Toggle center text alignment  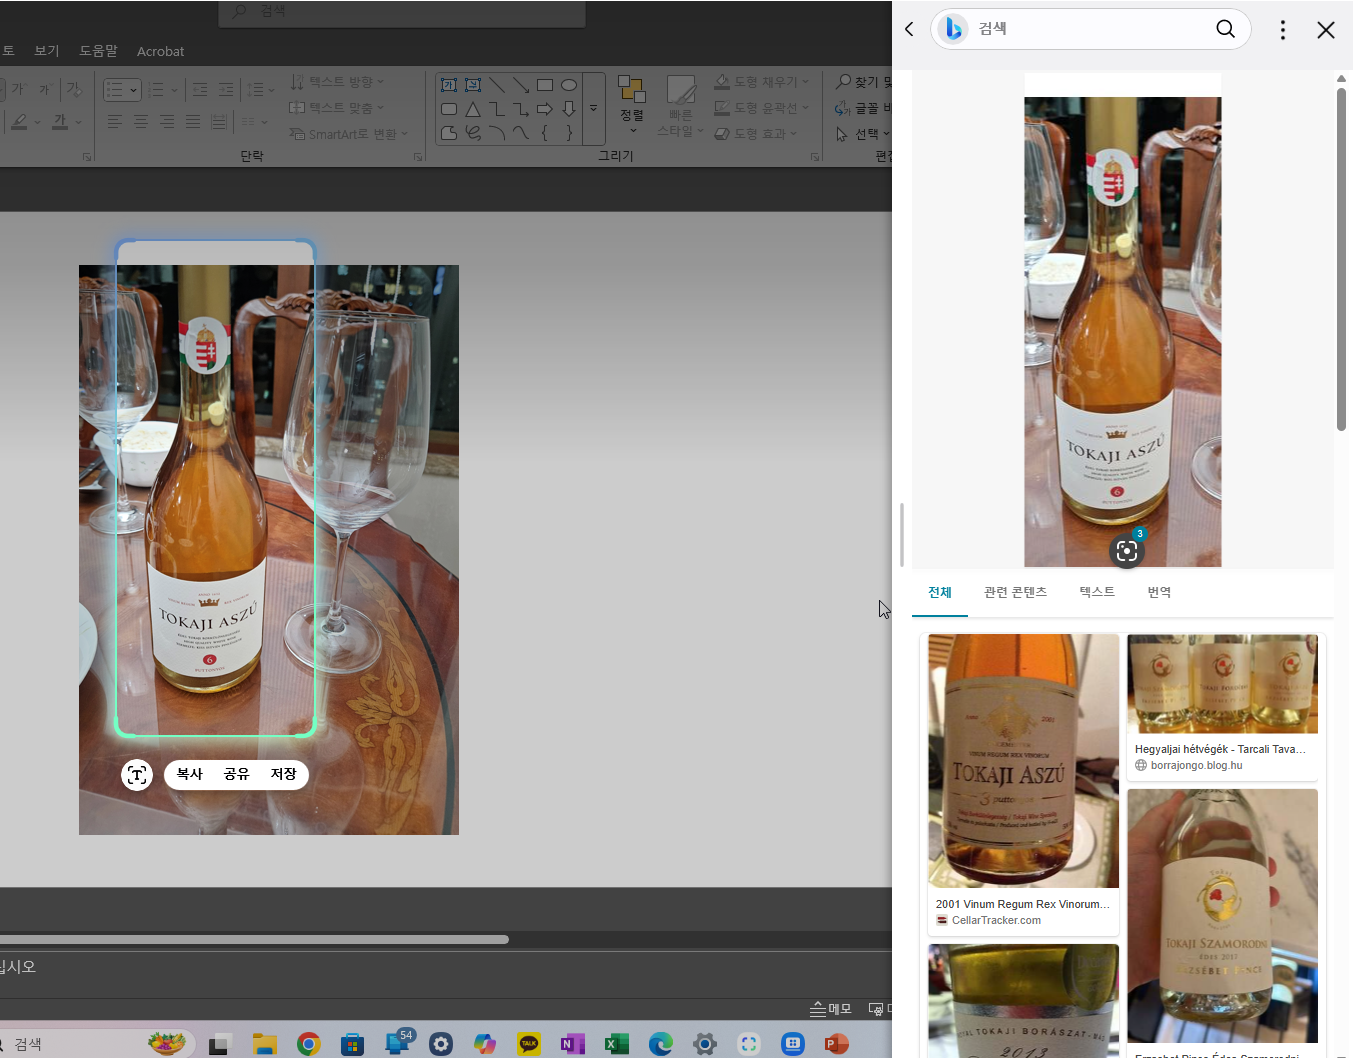click(x=141, y=122)
